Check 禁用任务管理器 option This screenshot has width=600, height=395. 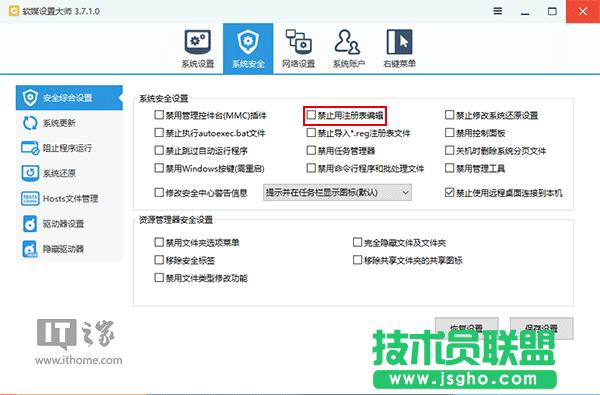click(x=311, y=150)
